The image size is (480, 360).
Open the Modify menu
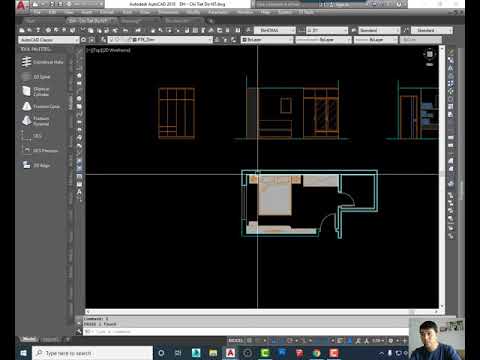point(193,12)
